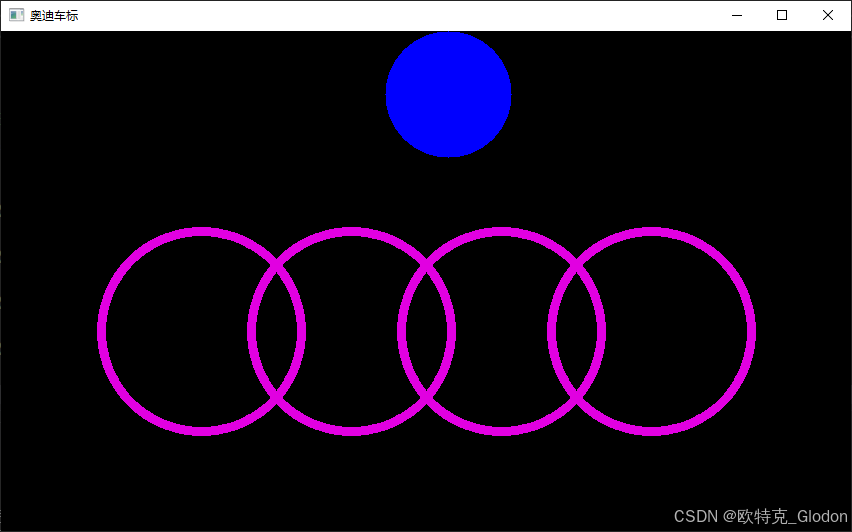Close the 奥迪车标 window

click(828, 15)
